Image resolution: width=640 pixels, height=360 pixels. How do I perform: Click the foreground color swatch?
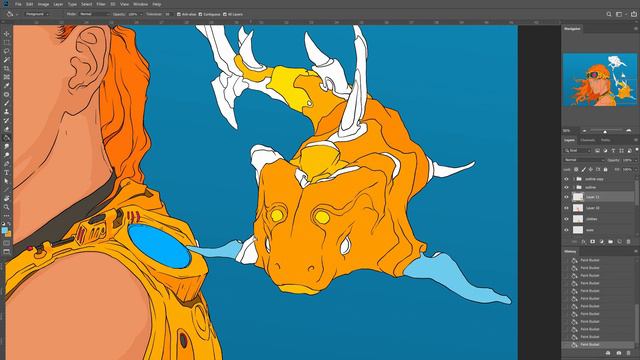(4, 231)
